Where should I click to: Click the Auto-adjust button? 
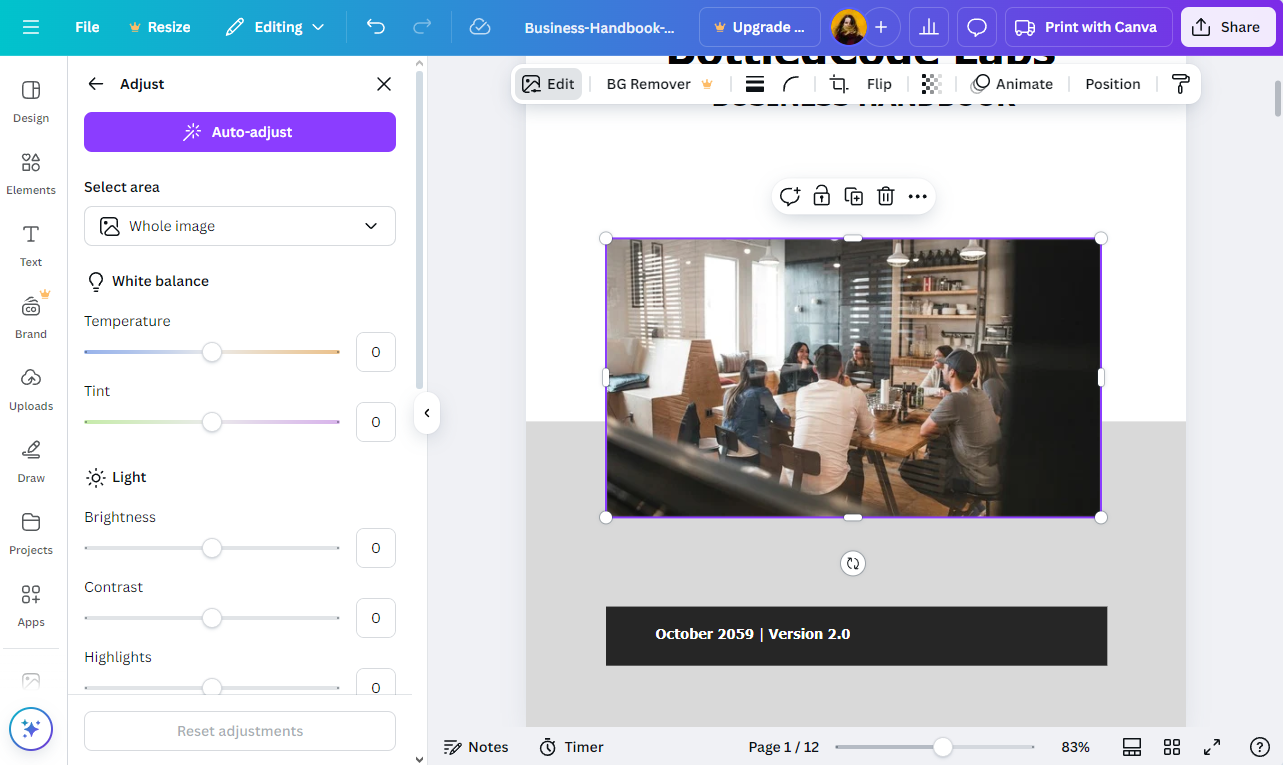point(240,132)
